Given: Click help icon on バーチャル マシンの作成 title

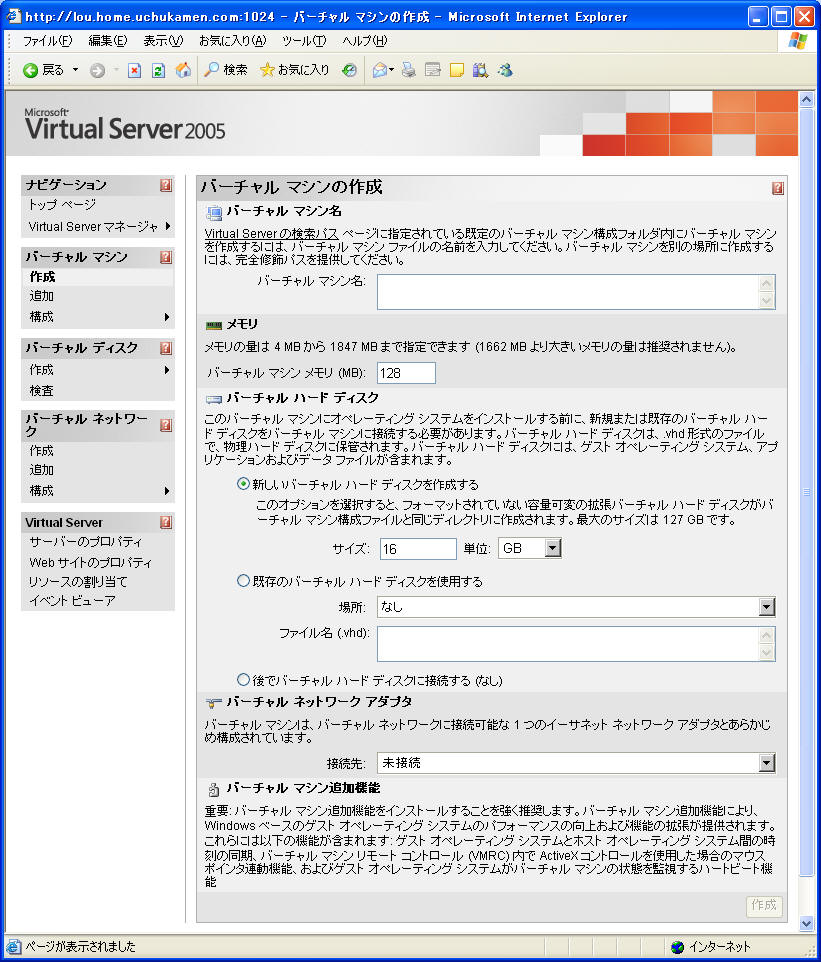Looking at the screenshot, I should [777, 188].
